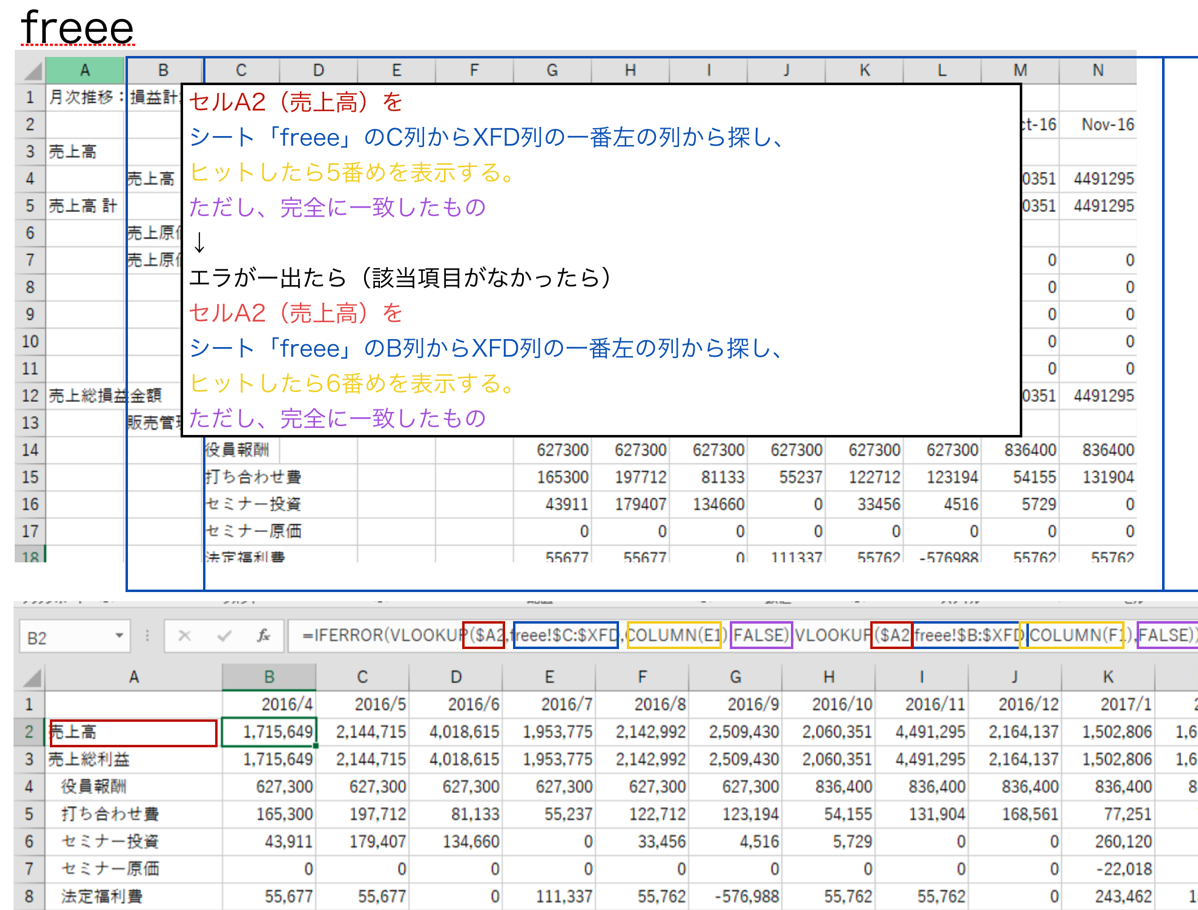
Task: Click value 4,018,615 in row 2 of lower sheet
Action: pyautogui.click(x=455, y=732)
